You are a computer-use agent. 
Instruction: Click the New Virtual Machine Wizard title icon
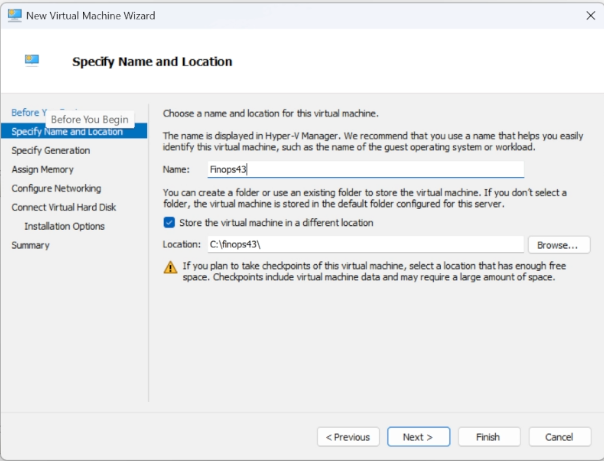click(15, 15)
